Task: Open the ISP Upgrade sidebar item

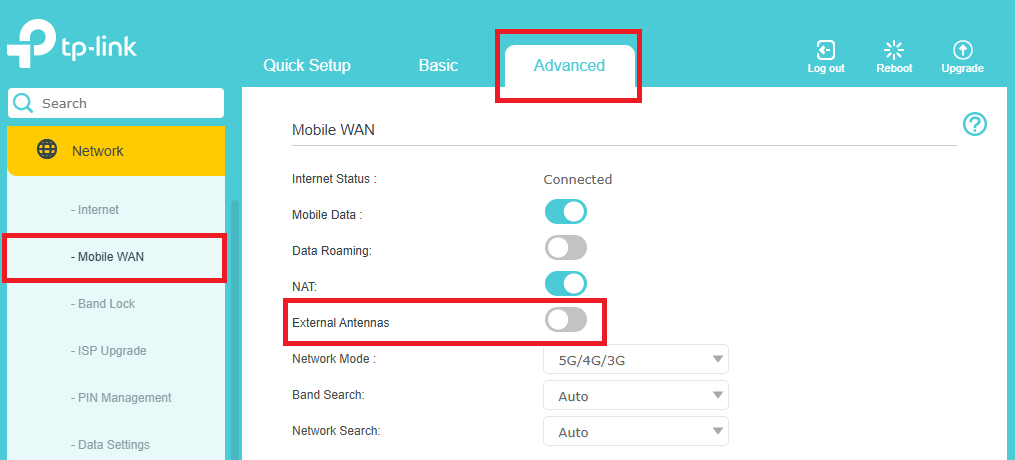Action: [108, 351]
